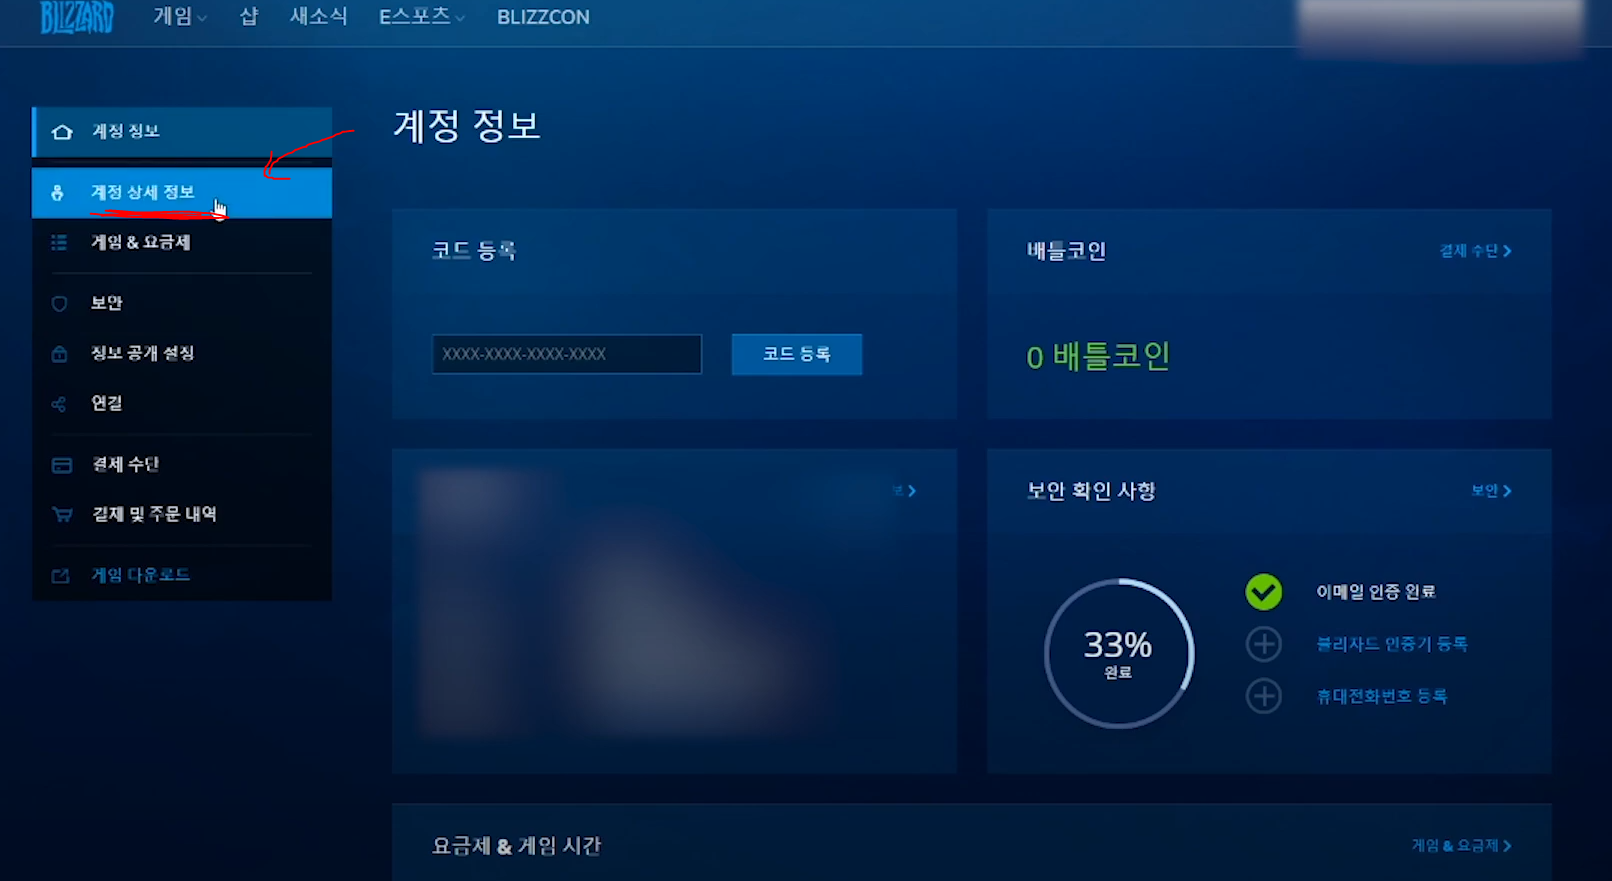The width and height of the screenshot is (1612, 881).
Task: Select 계정 정보 in the sidebar
Action: point(182,132)
